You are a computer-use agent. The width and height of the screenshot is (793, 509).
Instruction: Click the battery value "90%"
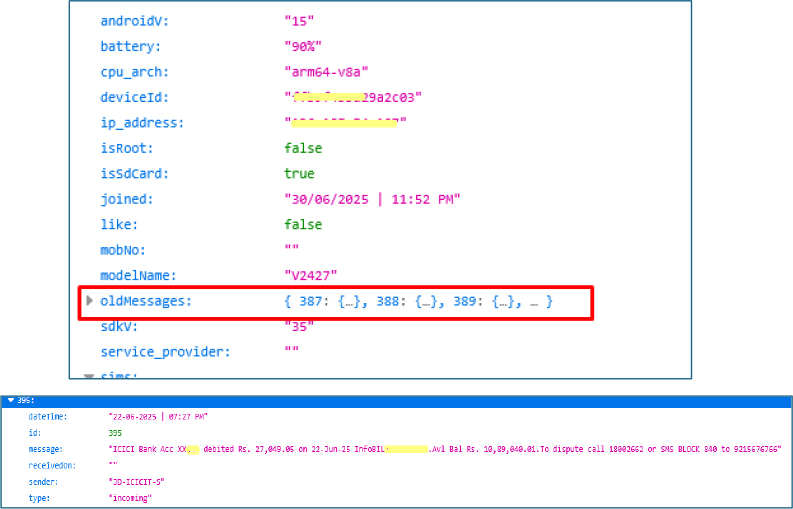pos(303,46)
